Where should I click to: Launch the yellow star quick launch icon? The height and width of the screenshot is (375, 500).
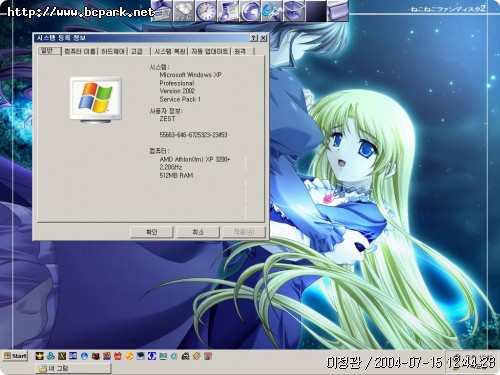pos(40,356)
